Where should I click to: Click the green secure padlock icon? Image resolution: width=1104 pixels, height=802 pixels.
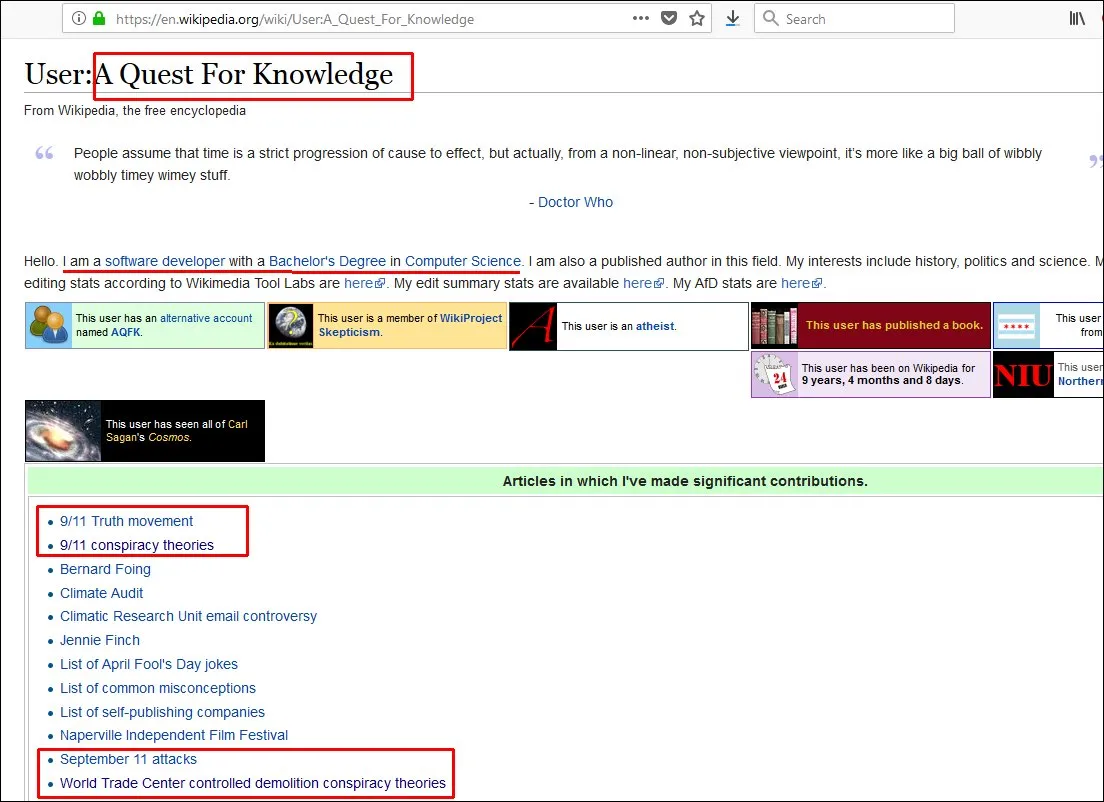[99, 18]
